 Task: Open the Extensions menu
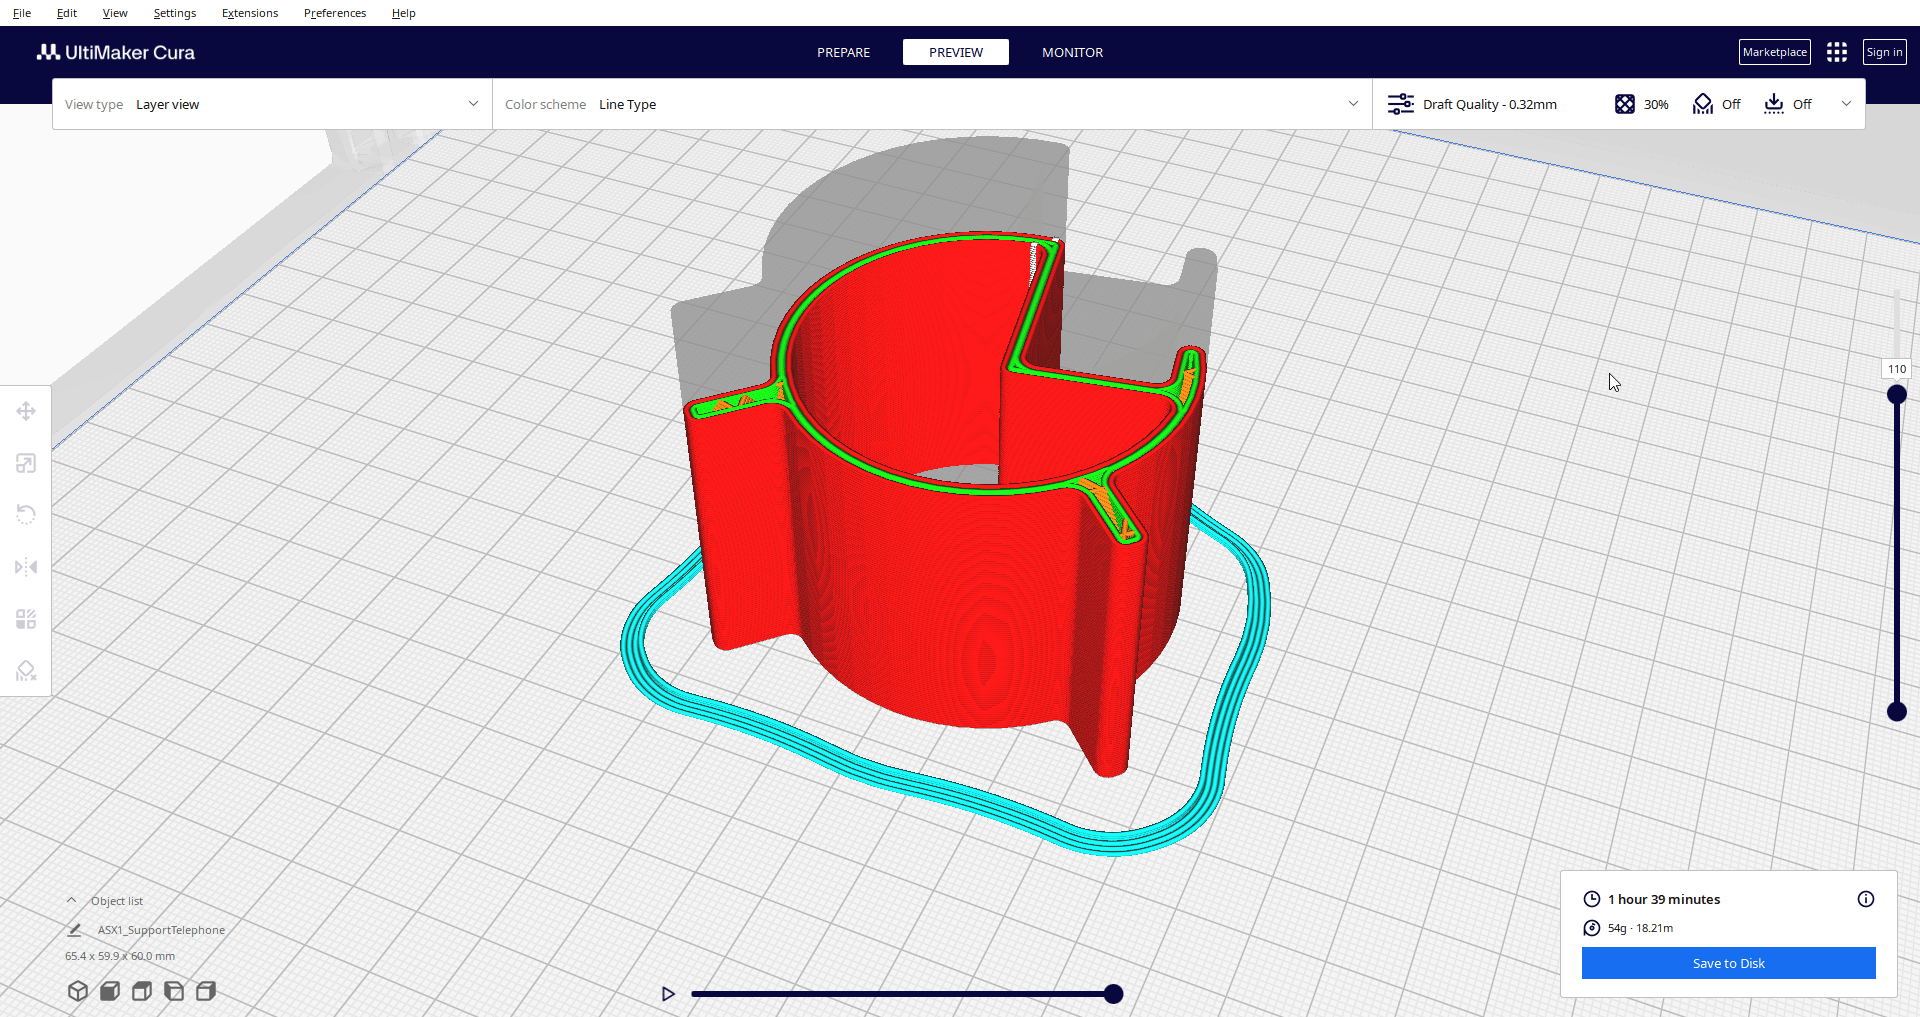coord(249,13)
